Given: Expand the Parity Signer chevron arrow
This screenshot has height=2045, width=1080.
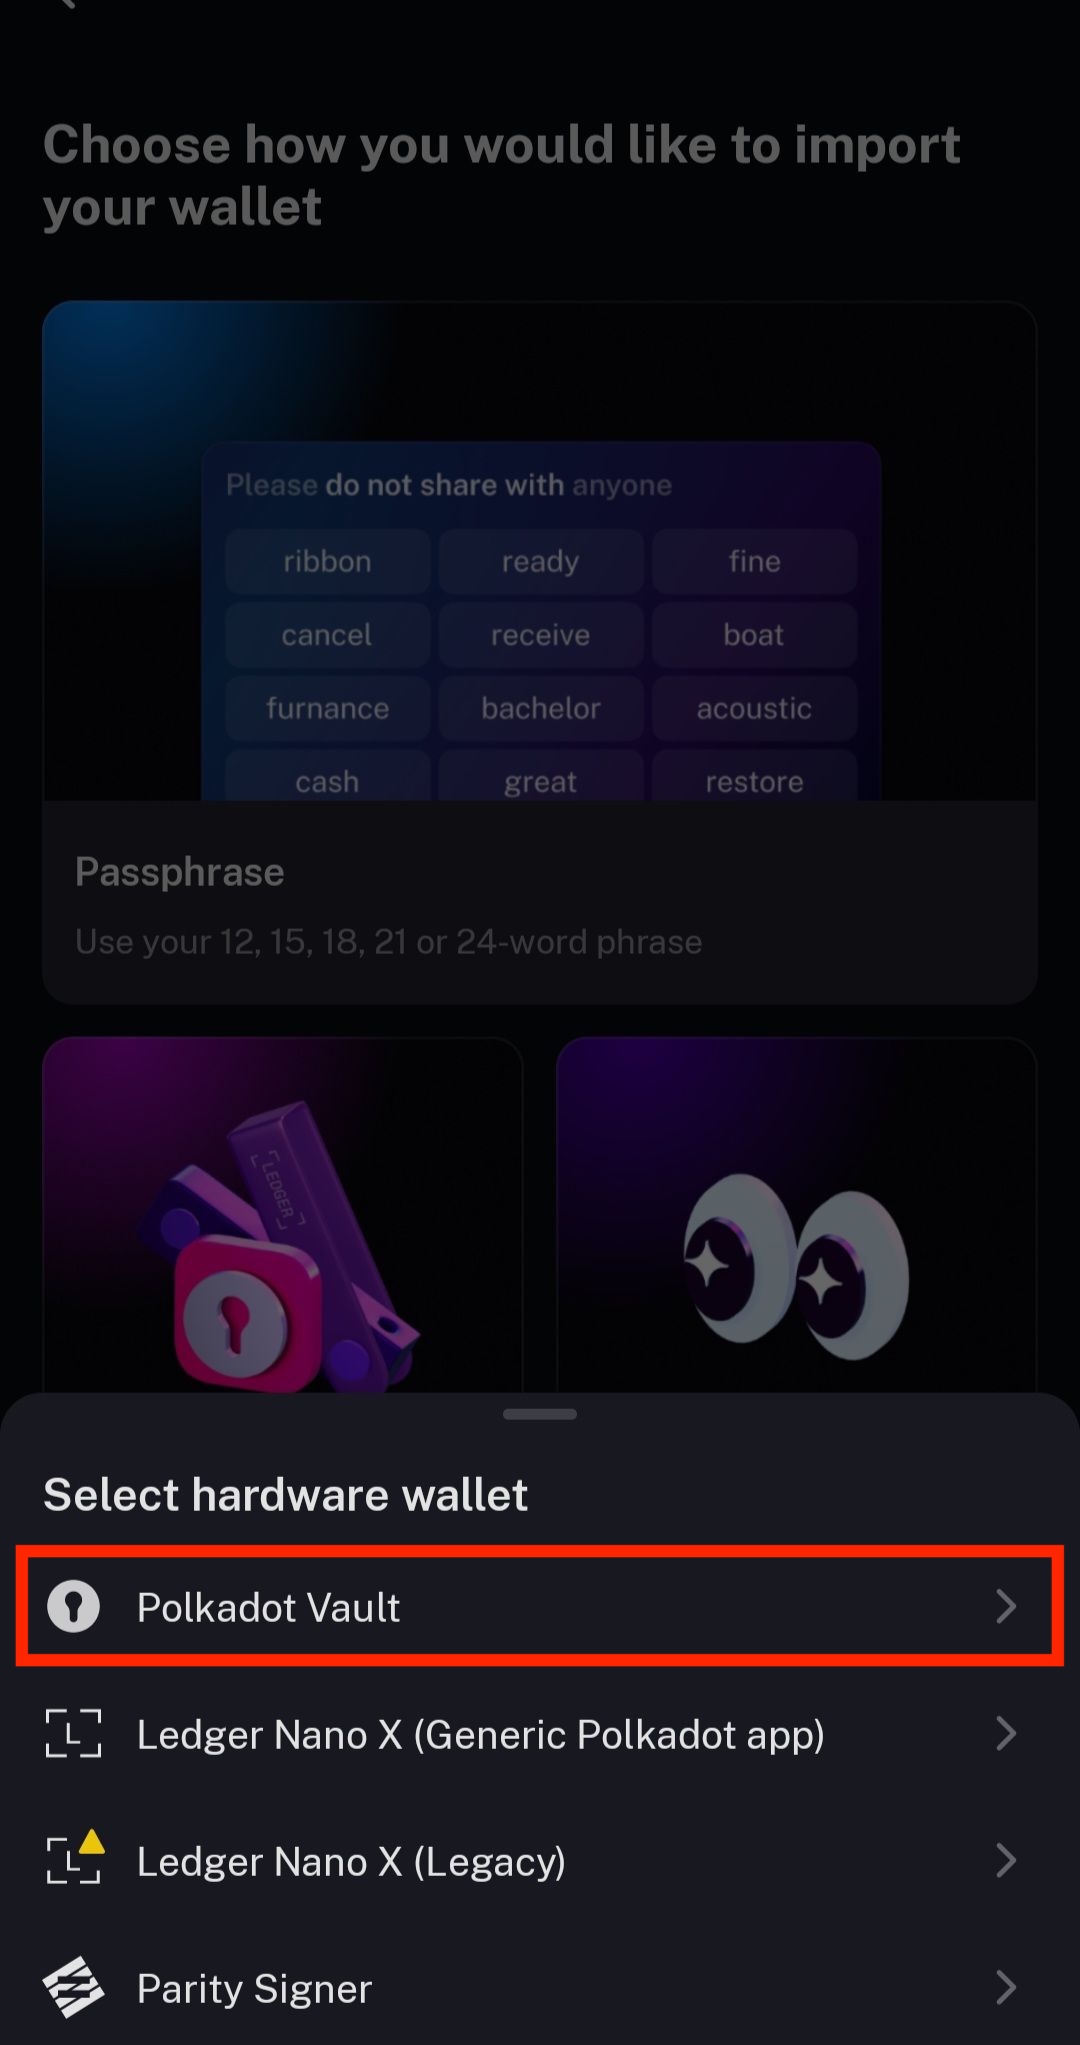Looking at the screenshot, I should [1006, 1988].
